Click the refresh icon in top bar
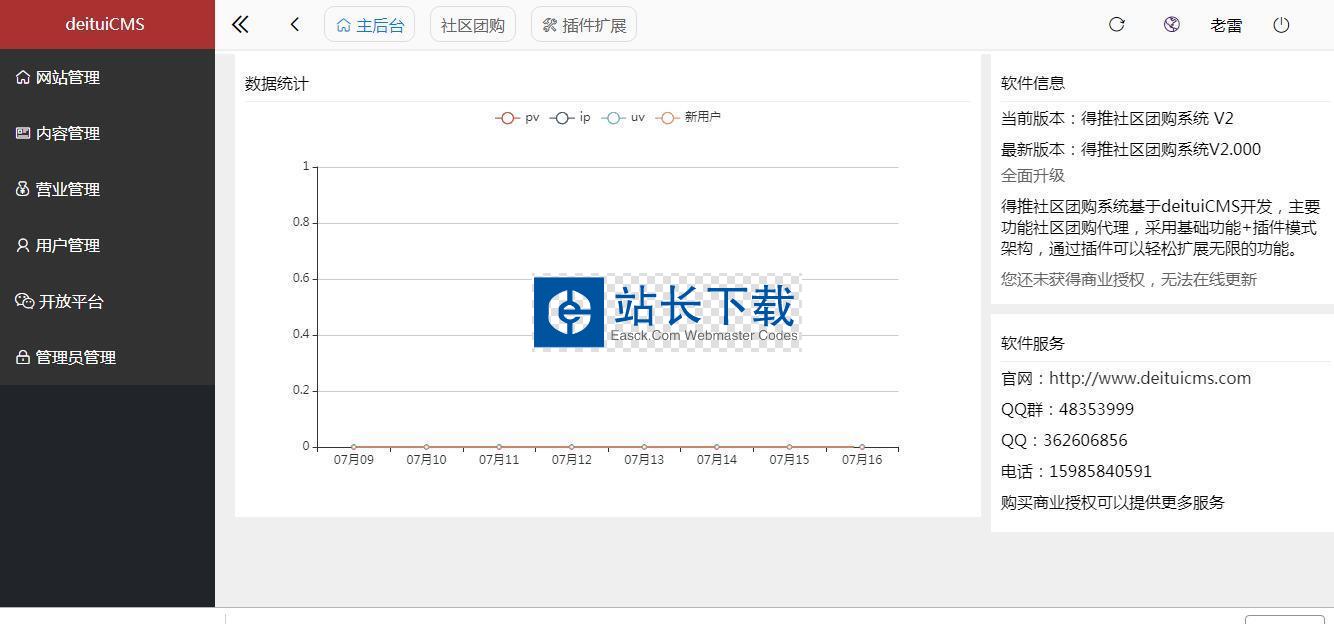This screenshot has width=1334, height=624. (x=1117, y=25)
